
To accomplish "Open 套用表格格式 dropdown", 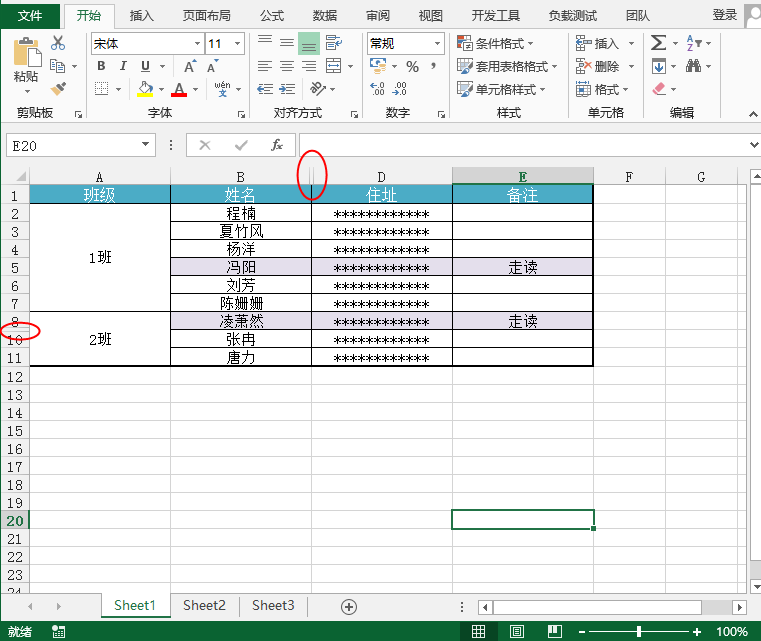I will tap(507, 66).
